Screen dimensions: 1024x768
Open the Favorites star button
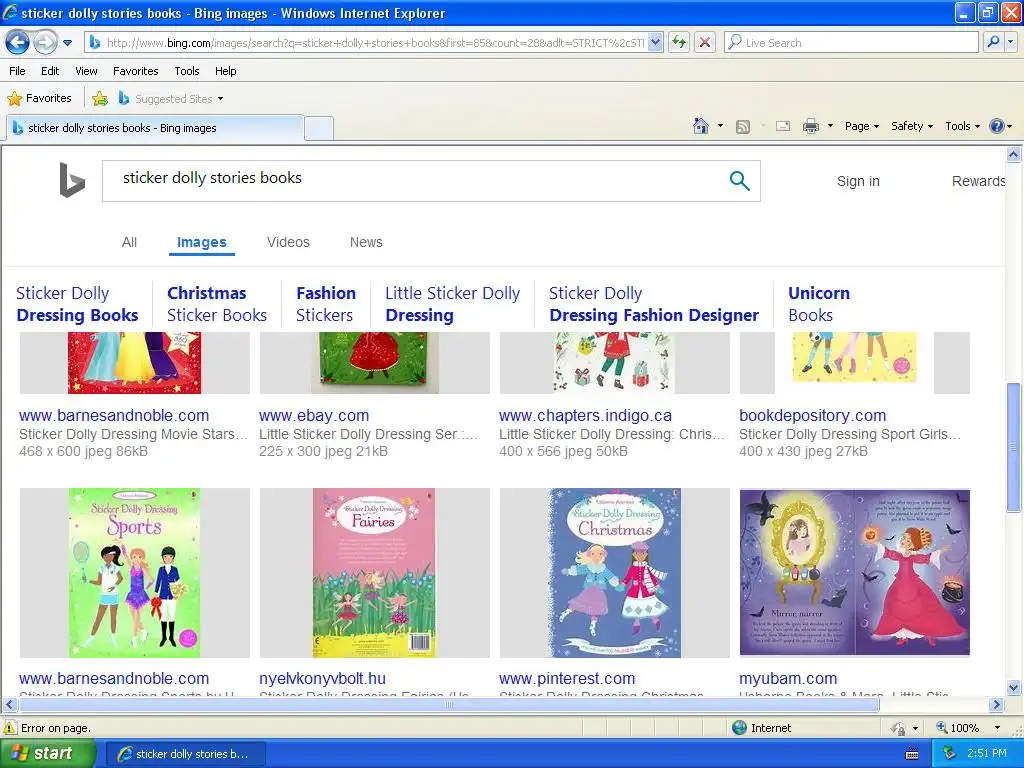39,99
